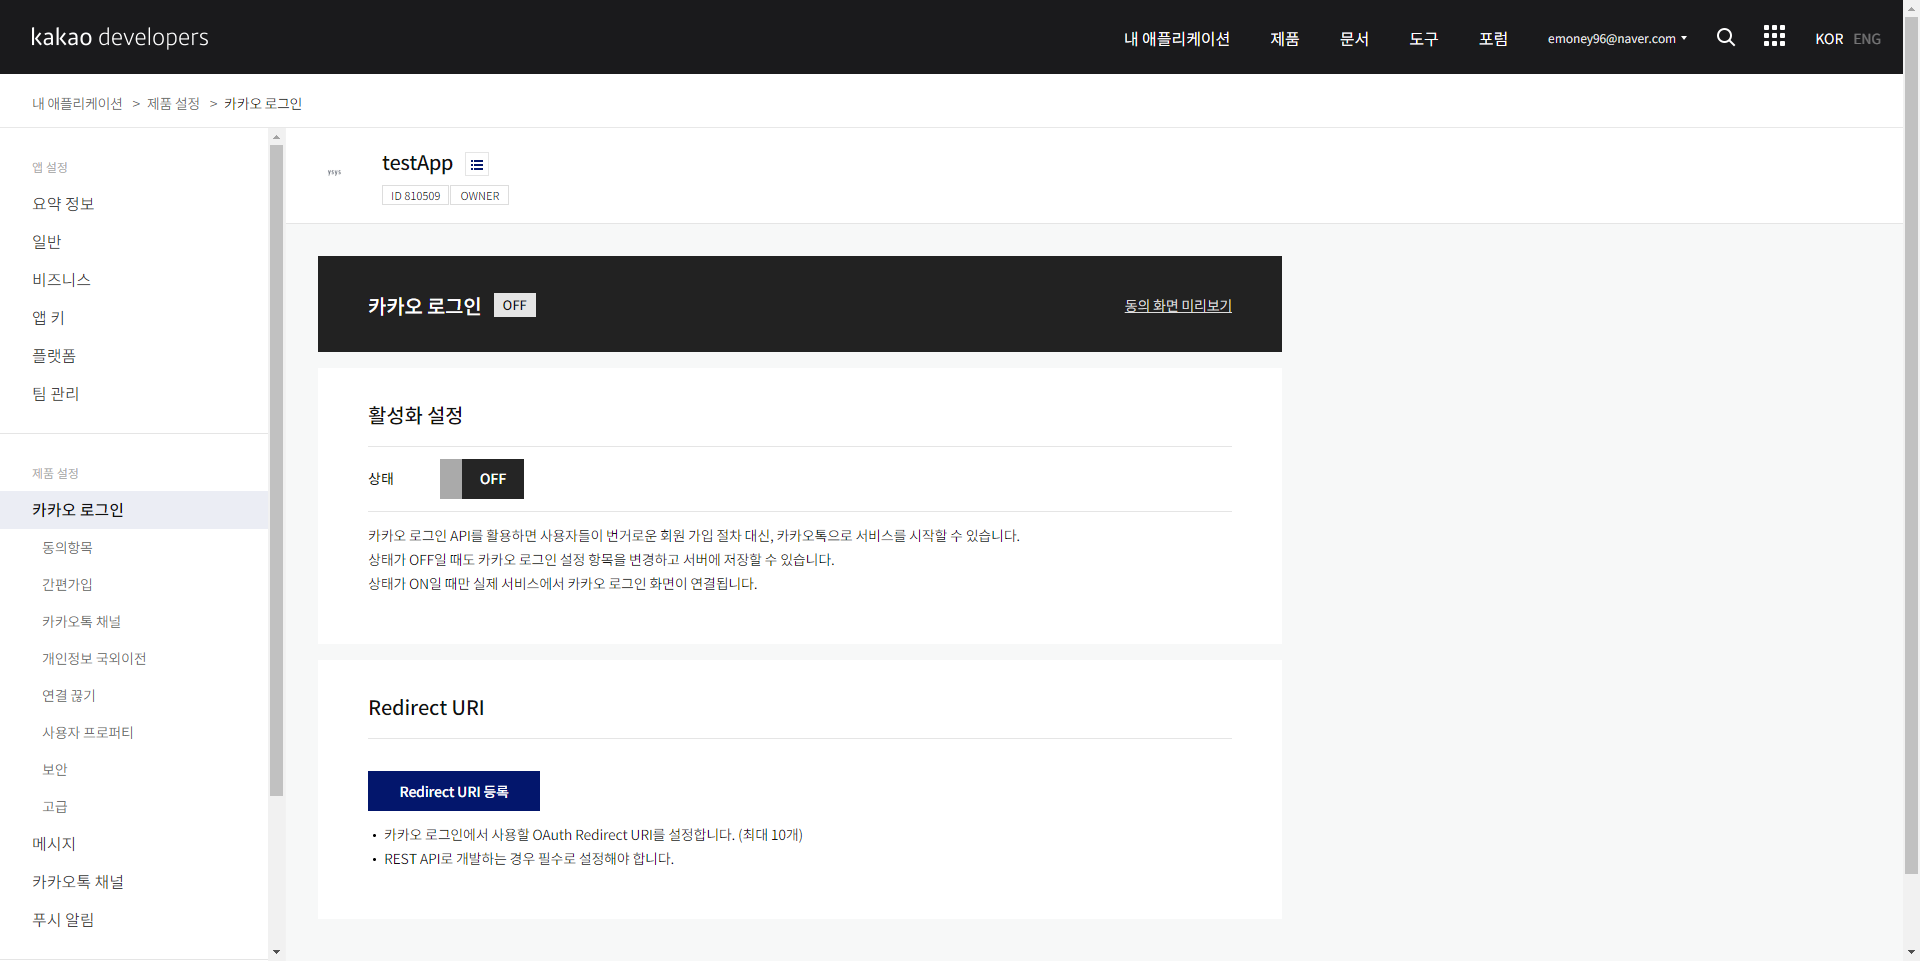This screenshot has height=961, width=1920.
Task: Open the 문서 top menu
Action: [x=1354, y=38]
